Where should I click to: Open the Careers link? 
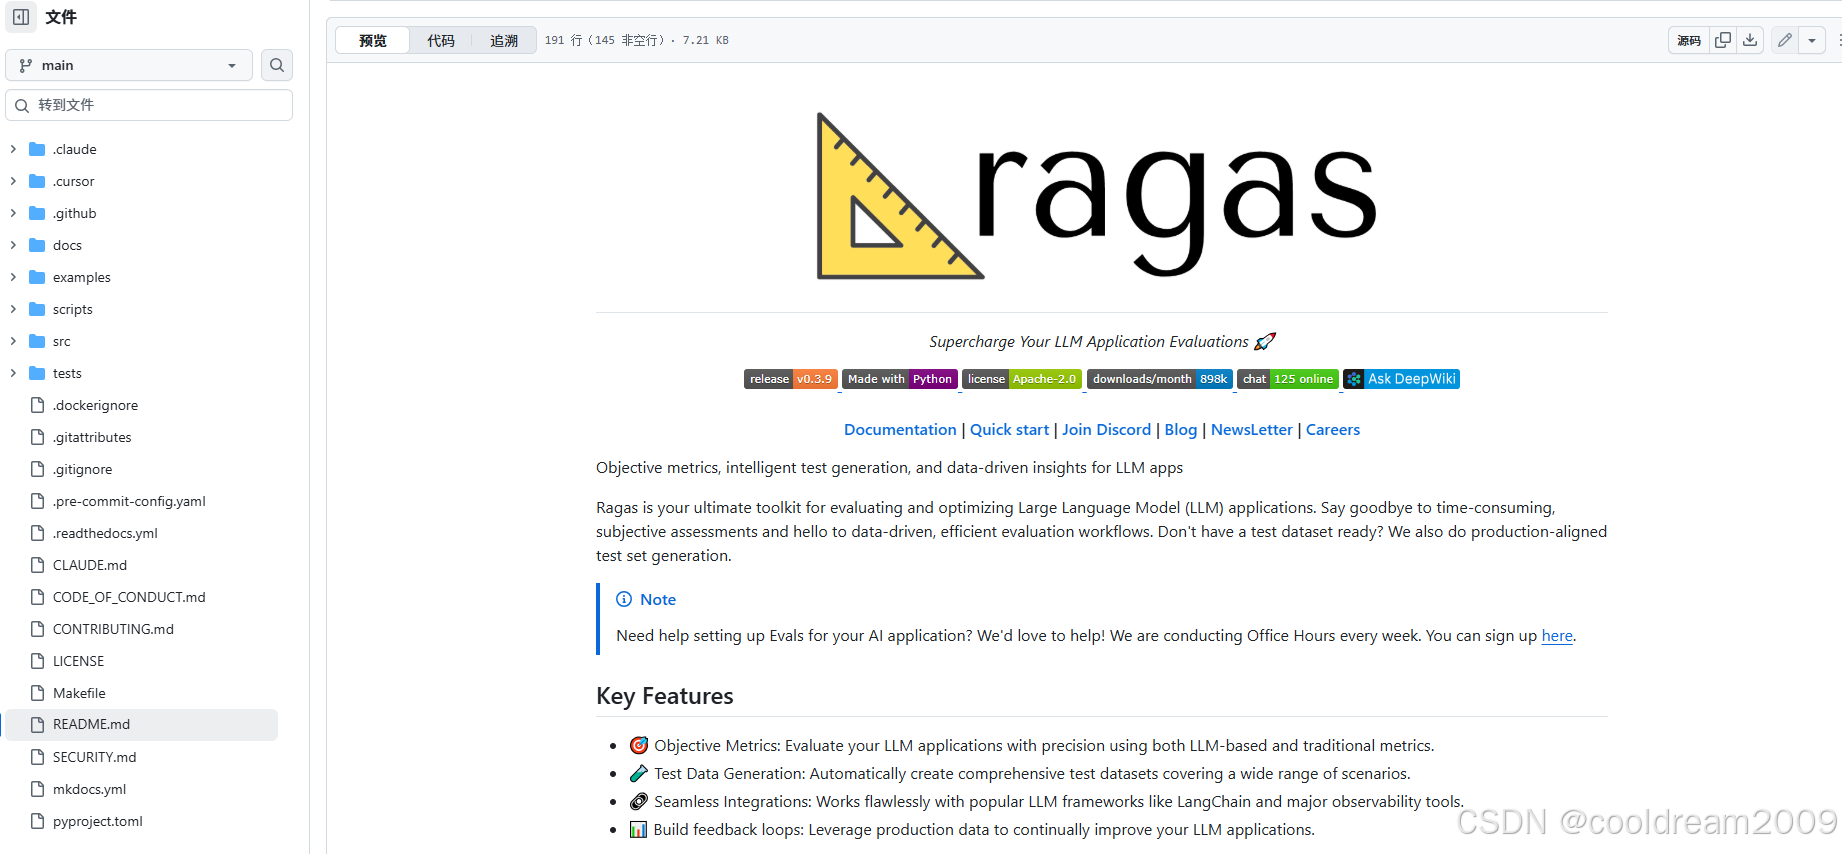pos(1333,430)
